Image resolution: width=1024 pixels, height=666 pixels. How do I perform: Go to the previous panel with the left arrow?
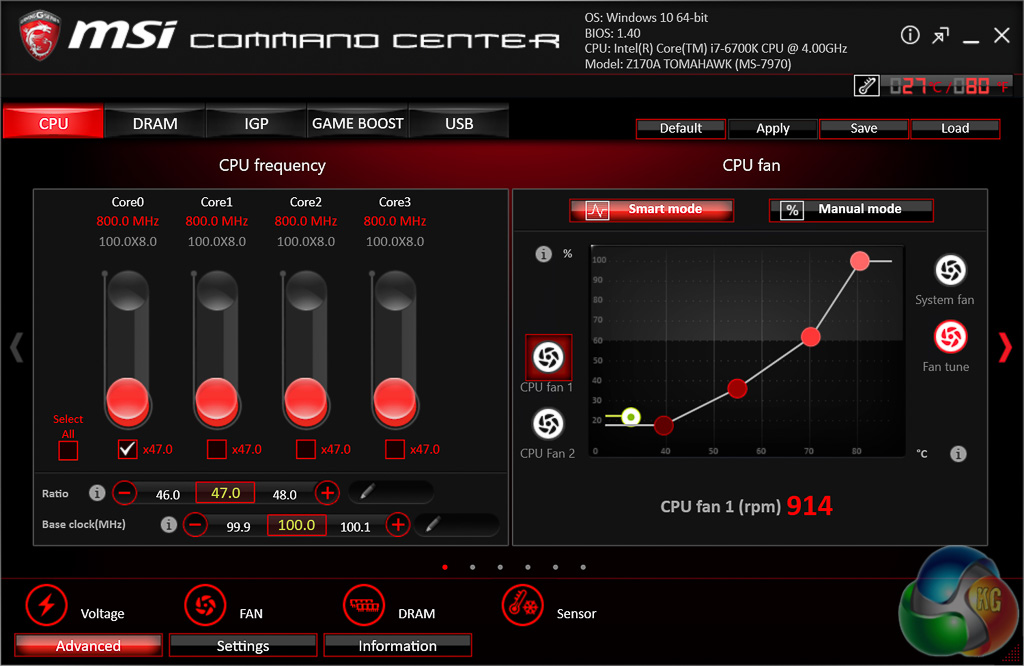[17, 347]
